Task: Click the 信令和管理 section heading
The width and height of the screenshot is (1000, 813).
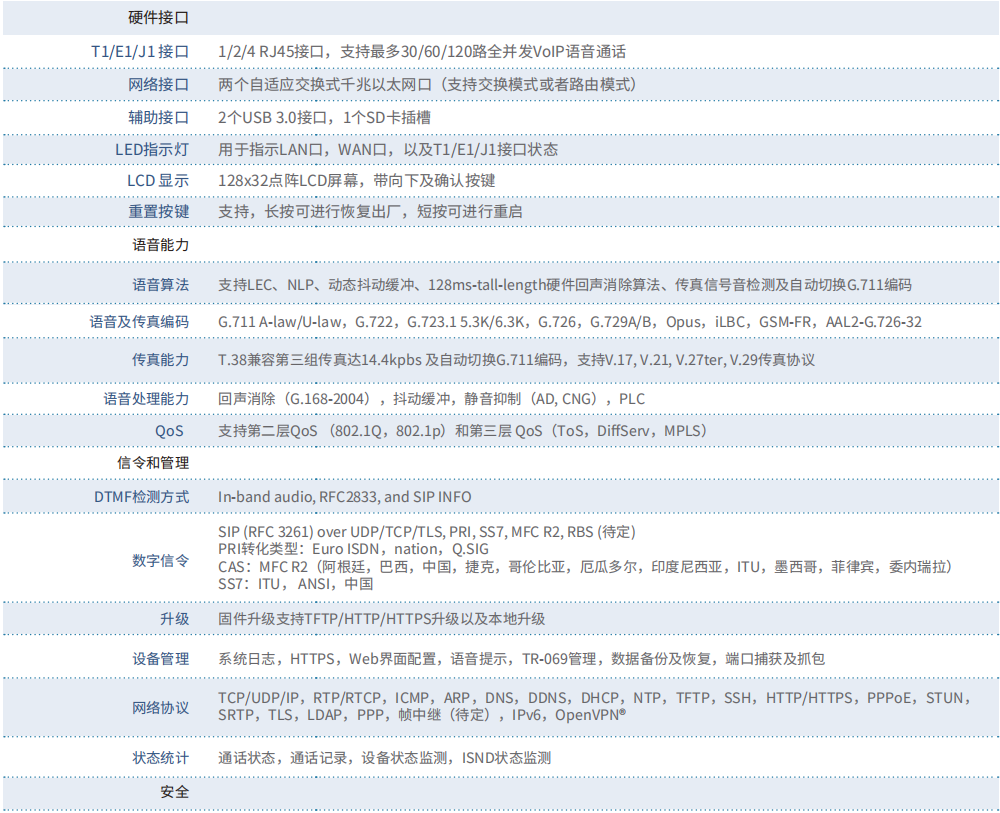Action: click(153, 463)
